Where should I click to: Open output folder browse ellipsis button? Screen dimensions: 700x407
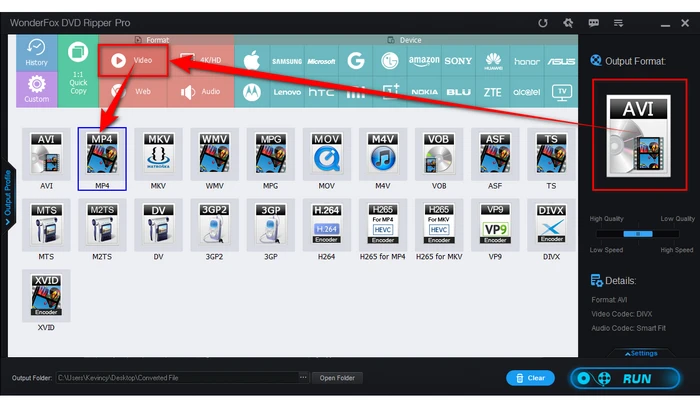click(x=303, y=378)
